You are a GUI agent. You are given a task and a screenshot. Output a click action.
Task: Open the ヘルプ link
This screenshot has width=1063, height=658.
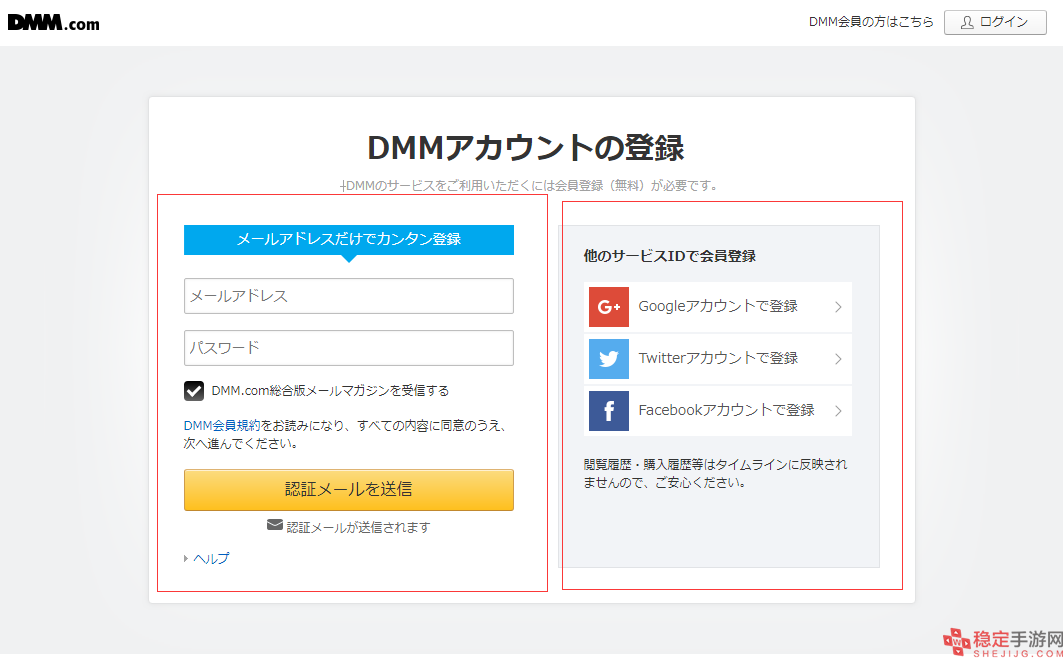tap(212, 559)
